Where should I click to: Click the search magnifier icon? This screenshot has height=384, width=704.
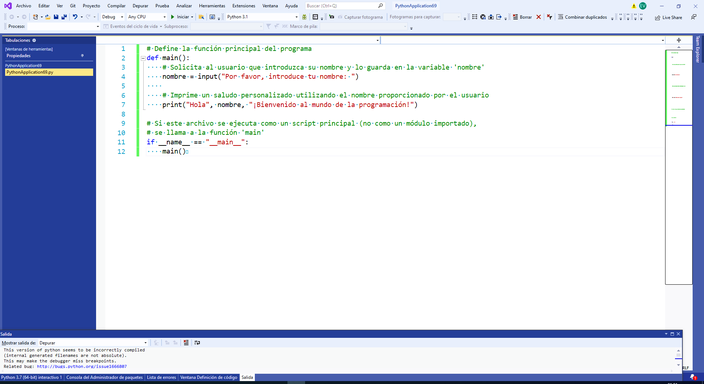click(x=381, y=6)
